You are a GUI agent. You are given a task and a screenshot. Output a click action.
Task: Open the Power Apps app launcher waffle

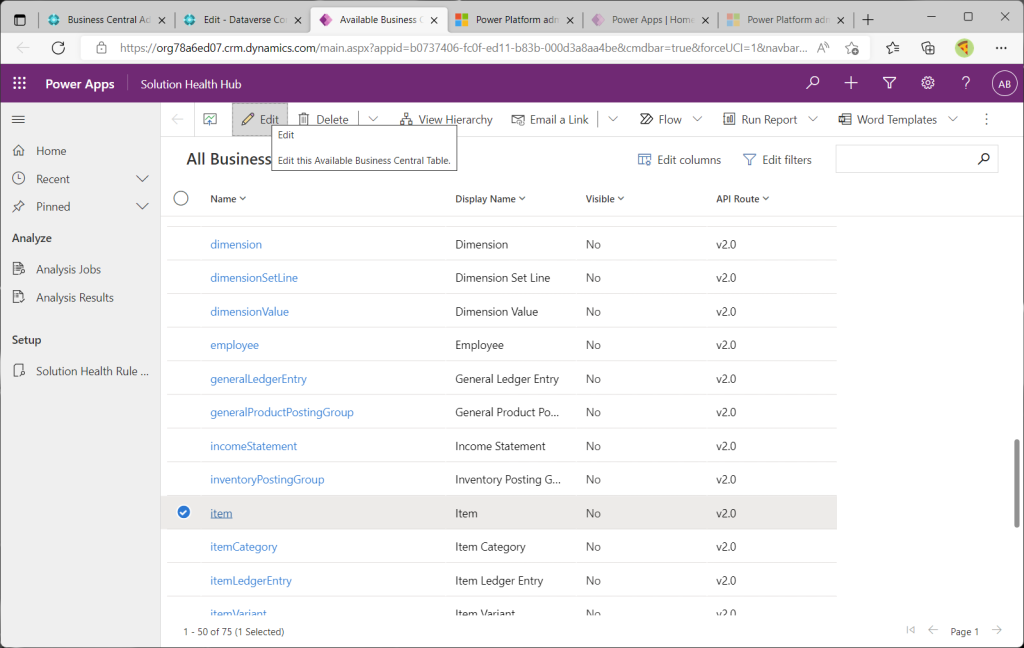tap(20, 84)
